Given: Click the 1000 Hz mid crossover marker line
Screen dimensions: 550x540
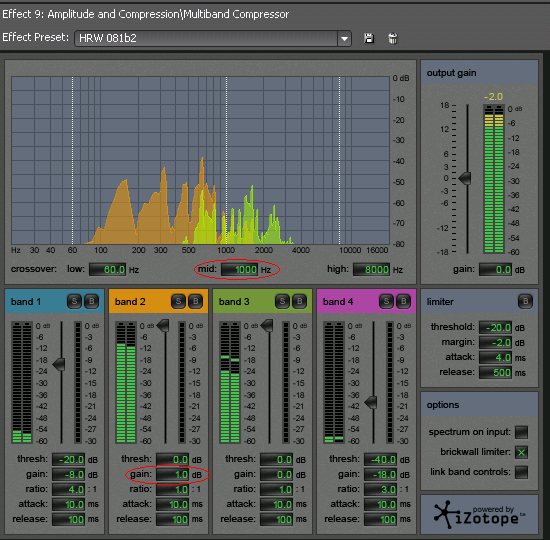Looking at the screenshot, I should click(x=226, y=160).
